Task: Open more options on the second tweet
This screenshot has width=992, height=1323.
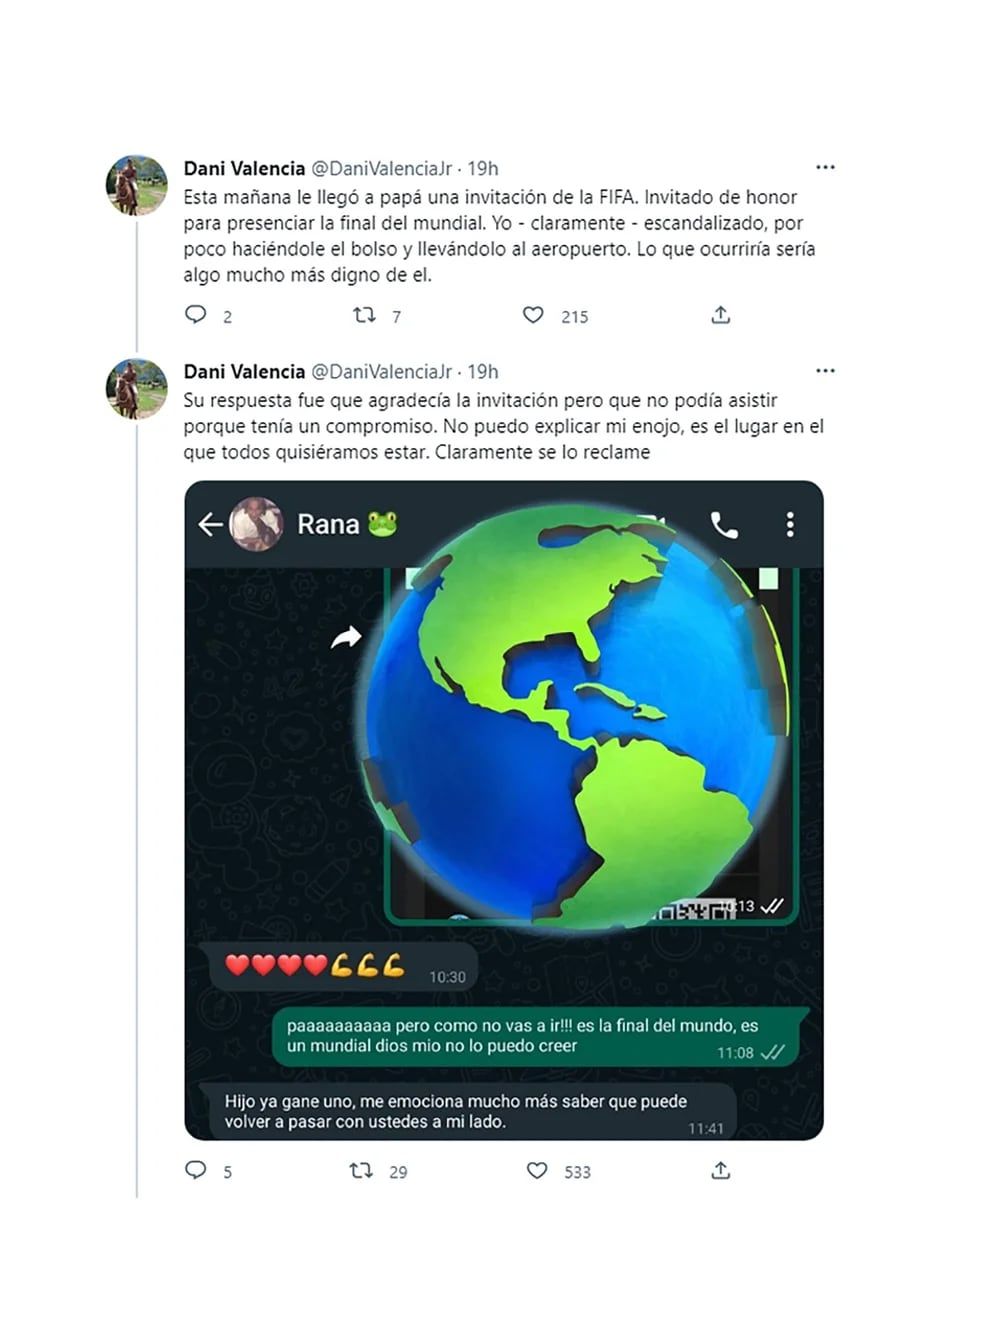Action: tap(825, 370)
